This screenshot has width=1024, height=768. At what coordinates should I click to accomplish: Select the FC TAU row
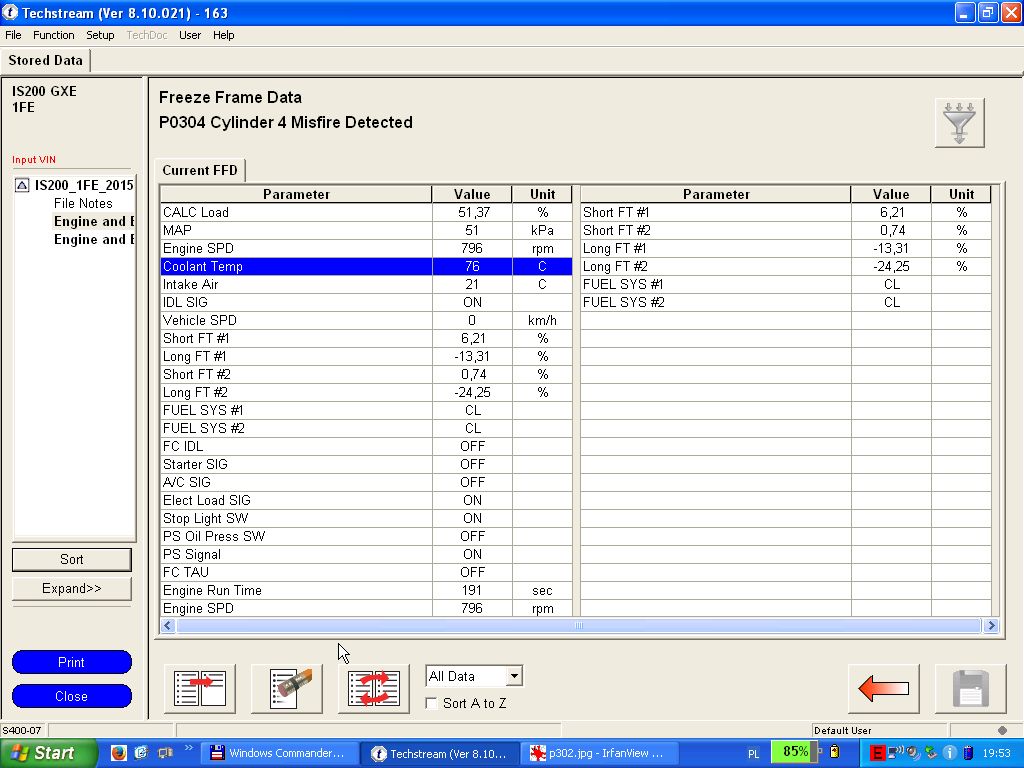tap(366, 573)
